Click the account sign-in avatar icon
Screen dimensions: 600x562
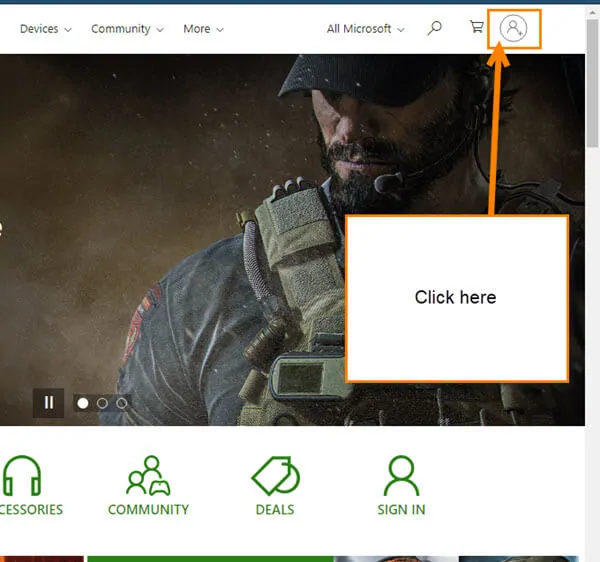coord(513,28)
